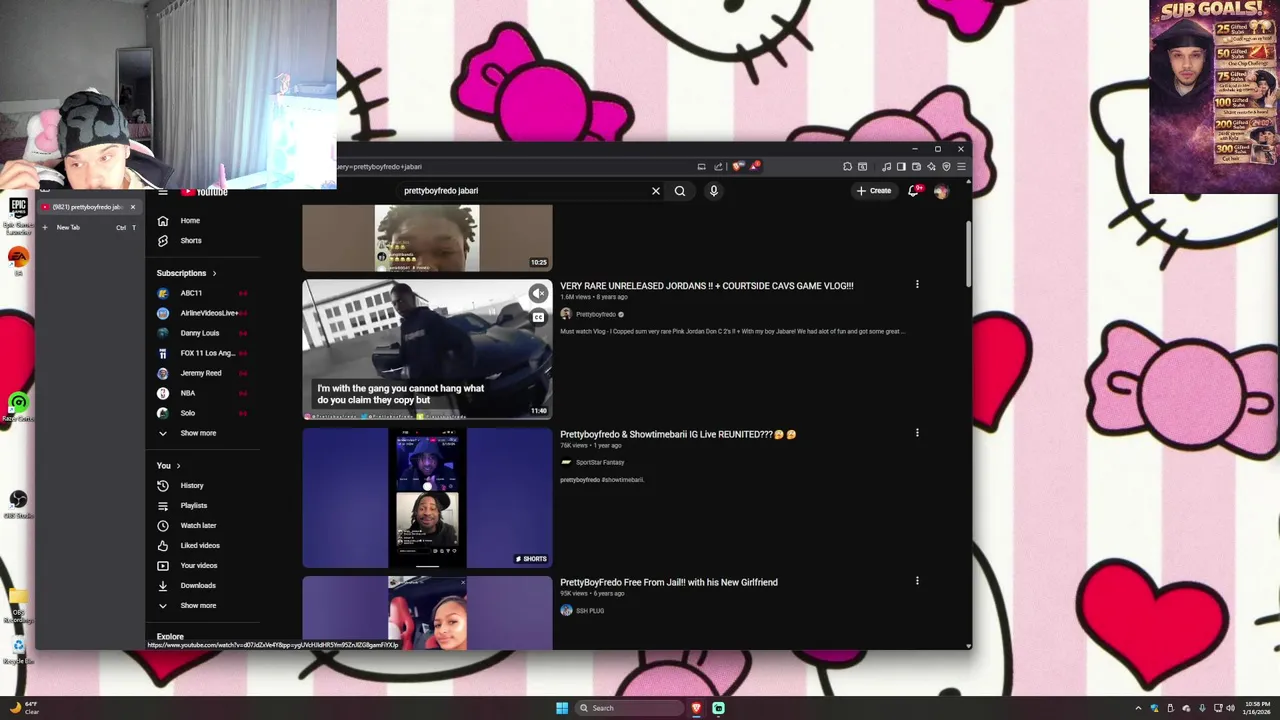Open Brave Rewards triangle icon
The height and width of the screenshot is (720, 1280).
point(754,166)
